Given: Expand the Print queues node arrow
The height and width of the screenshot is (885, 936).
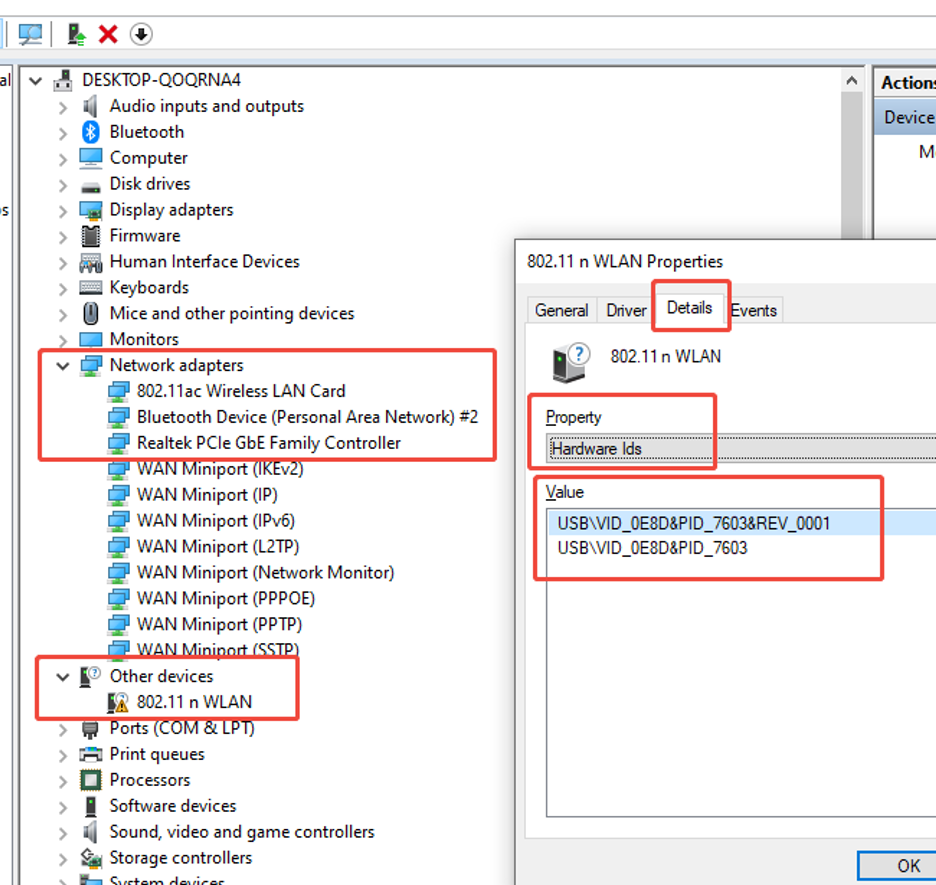Looking at the screenshot, I should (x=63, y=756).
